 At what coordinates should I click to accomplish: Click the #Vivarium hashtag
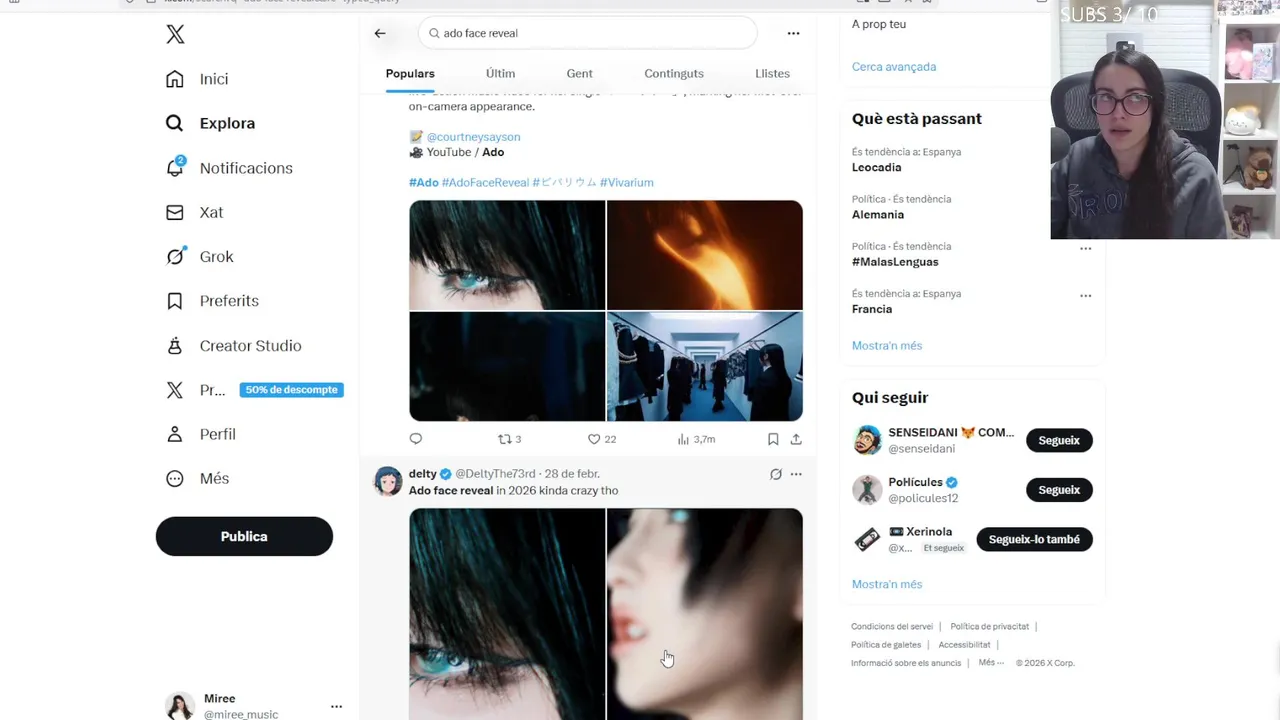pos(626,182)
